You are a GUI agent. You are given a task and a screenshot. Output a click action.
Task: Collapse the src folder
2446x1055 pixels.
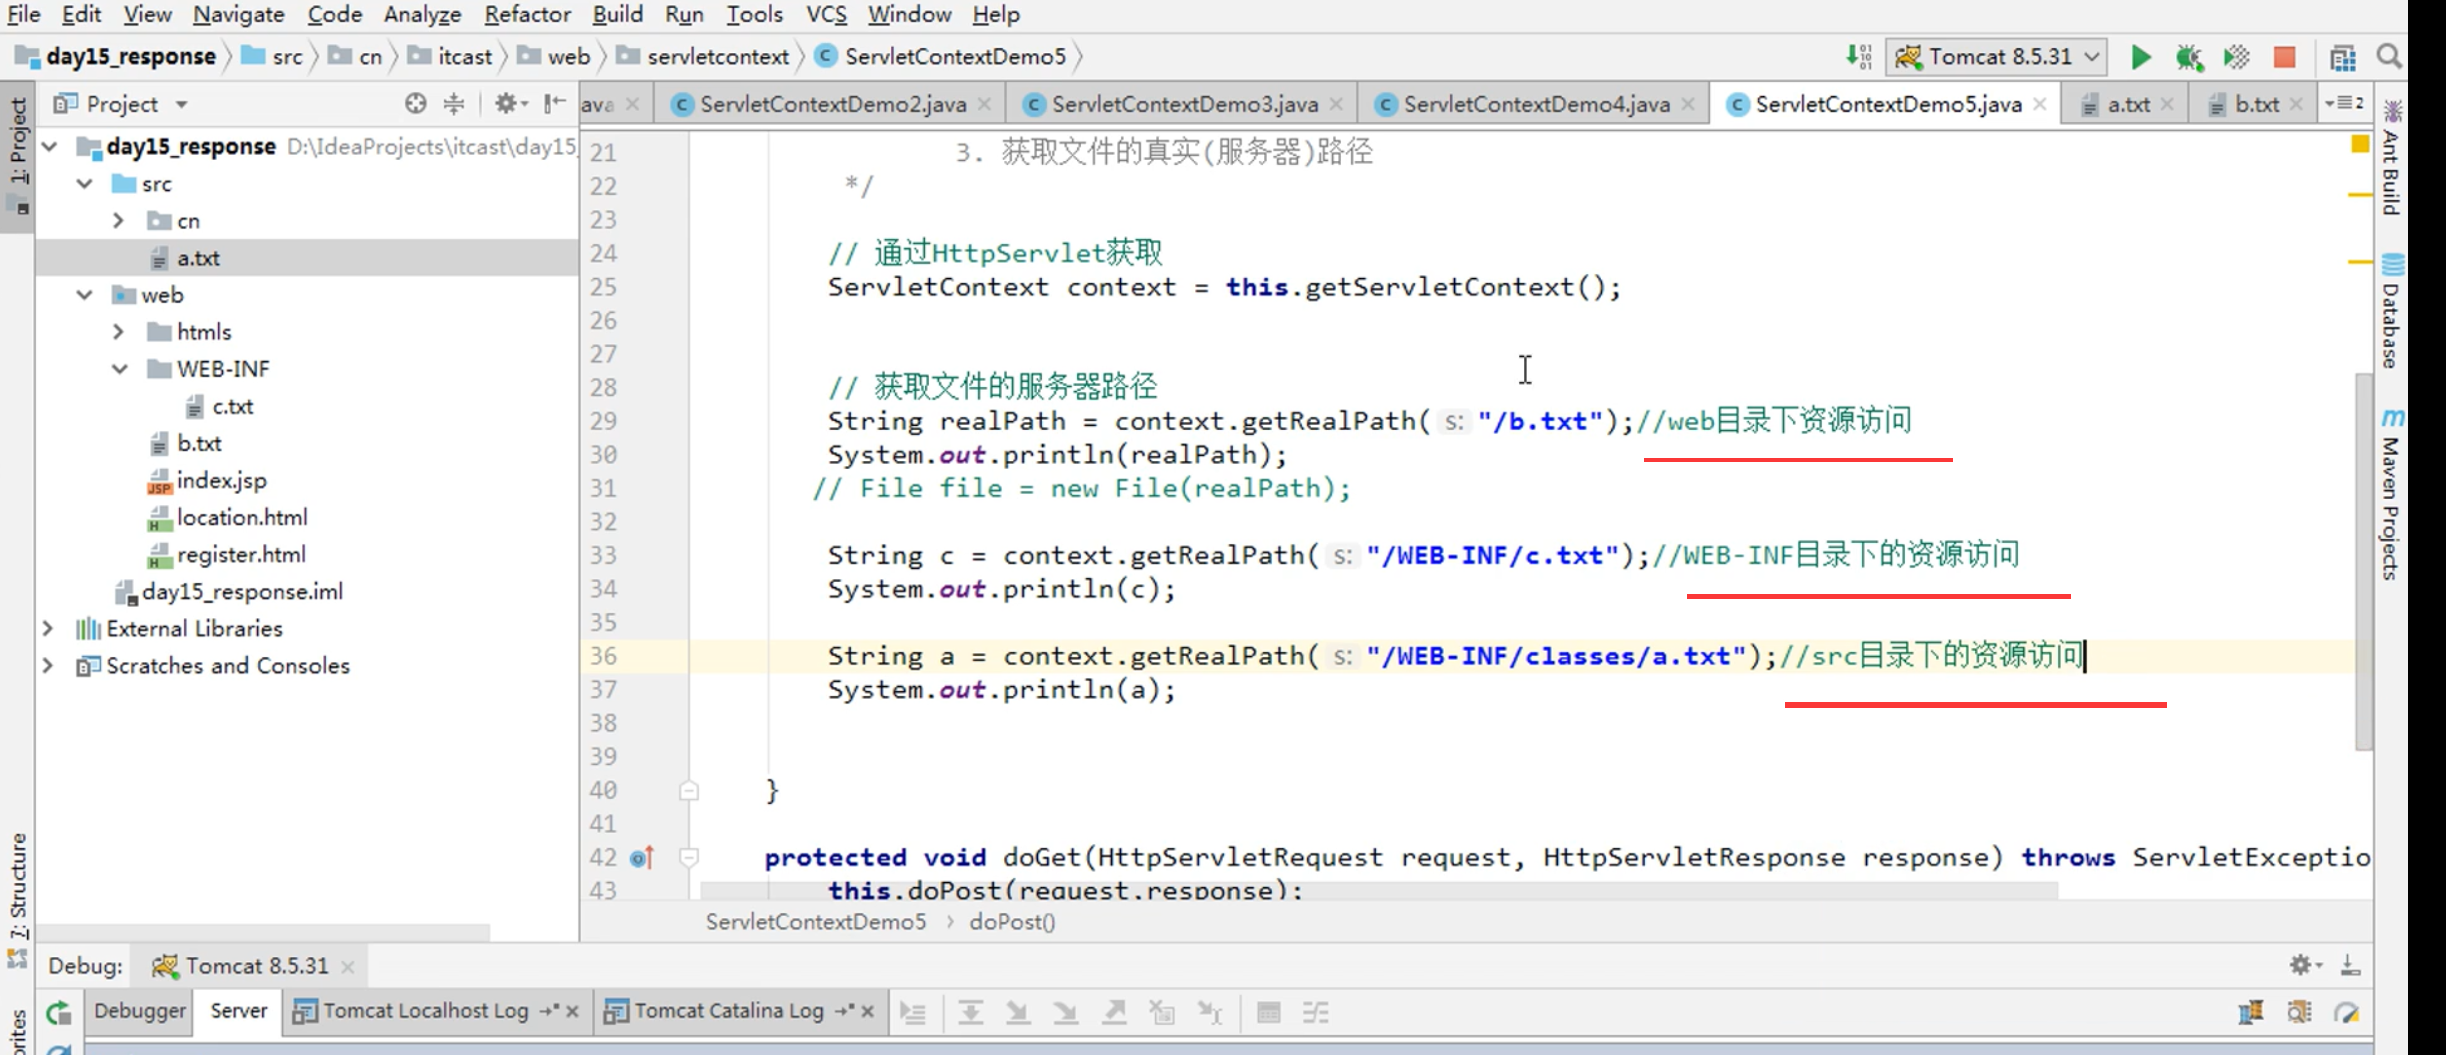(85, 184)
